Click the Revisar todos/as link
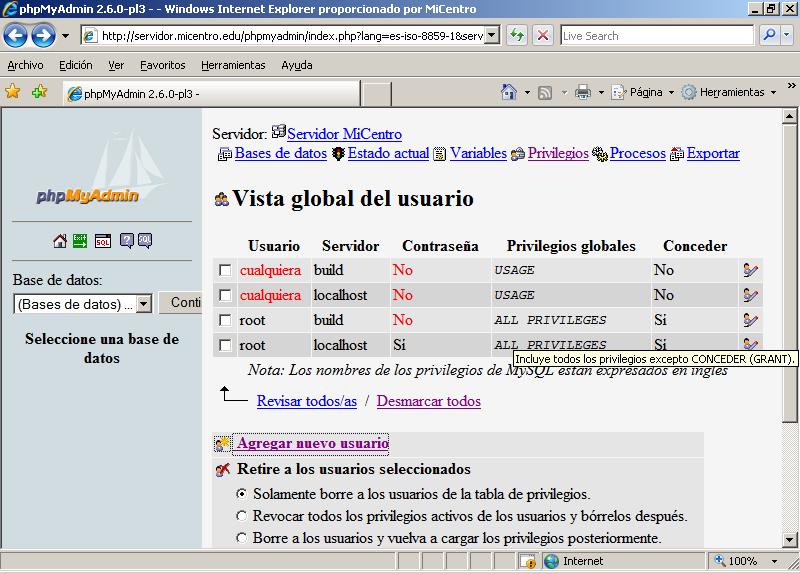The width and height of the screenshot is (800, 574). pyautogui.click(x=306, y=401)
